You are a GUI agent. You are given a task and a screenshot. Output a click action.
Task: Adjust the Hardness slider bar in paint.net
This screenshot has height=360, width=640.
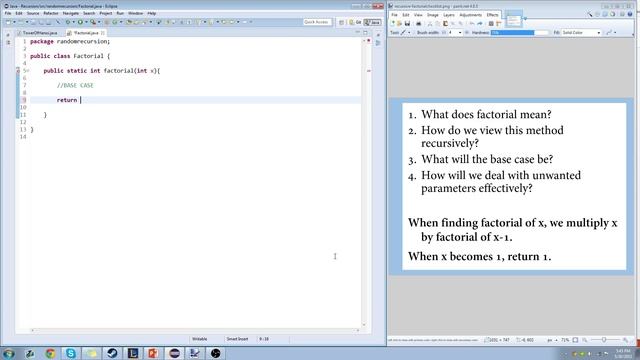520,33
